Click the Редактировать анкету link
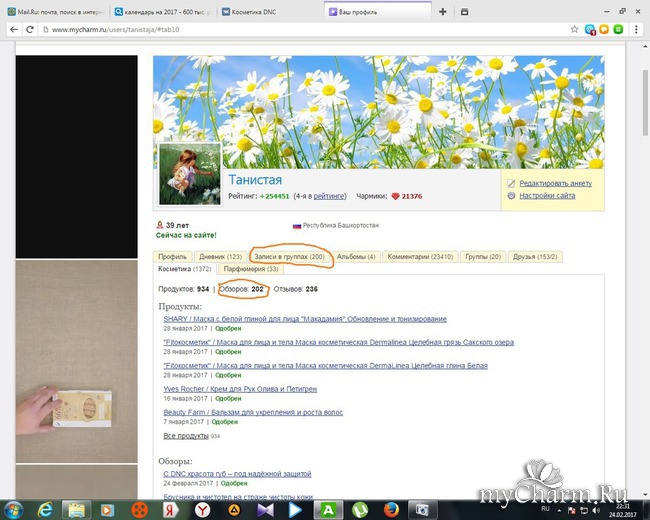 coord(555,183)
